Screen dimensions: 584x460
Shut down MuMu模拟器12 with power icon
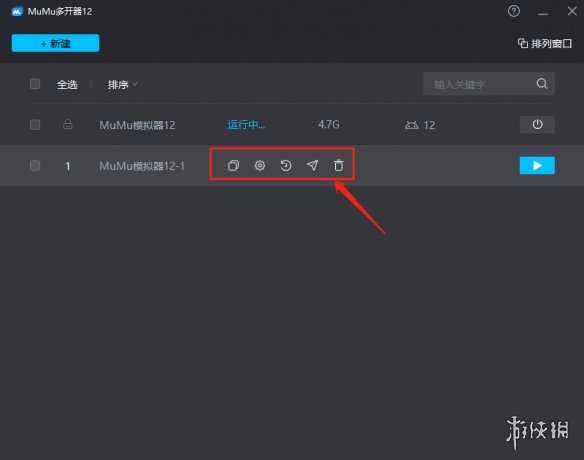(x=537, y=124)
